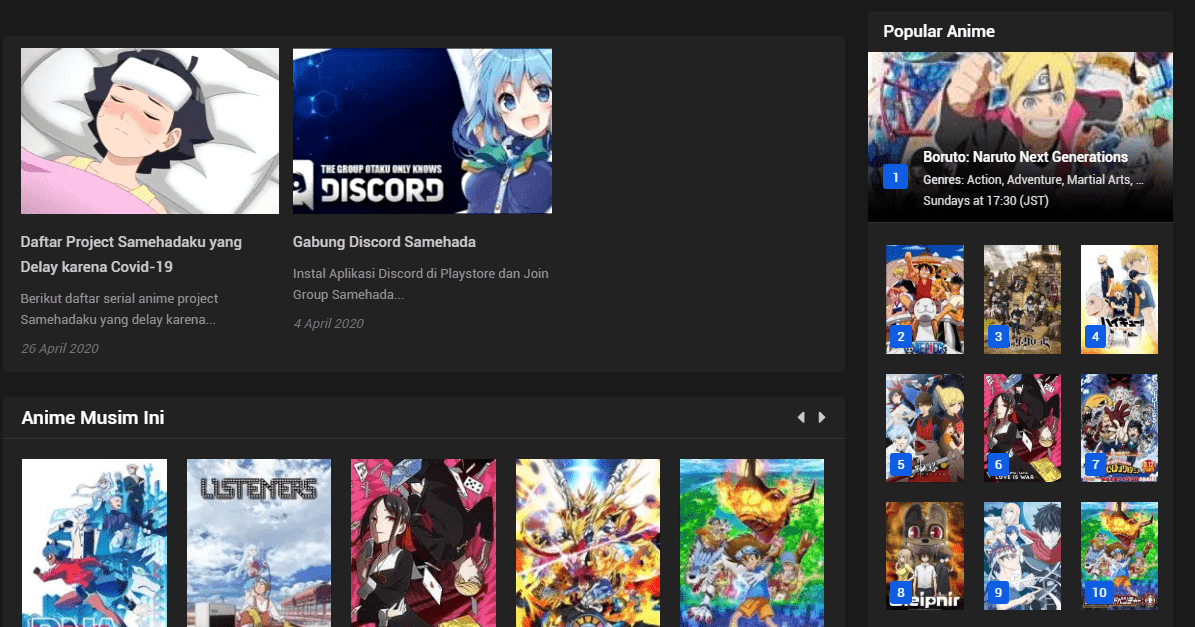Open Boruto: Naruto Next Generations page
This screenshot has height=627, width=1195.
(1026, 157)
